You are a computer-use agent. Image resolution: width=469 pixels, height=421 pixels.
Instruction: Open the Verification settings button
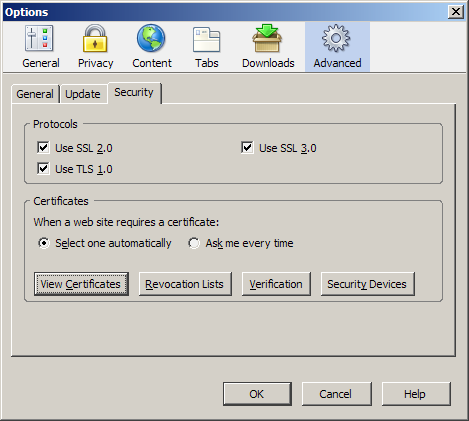coord(276,284)
